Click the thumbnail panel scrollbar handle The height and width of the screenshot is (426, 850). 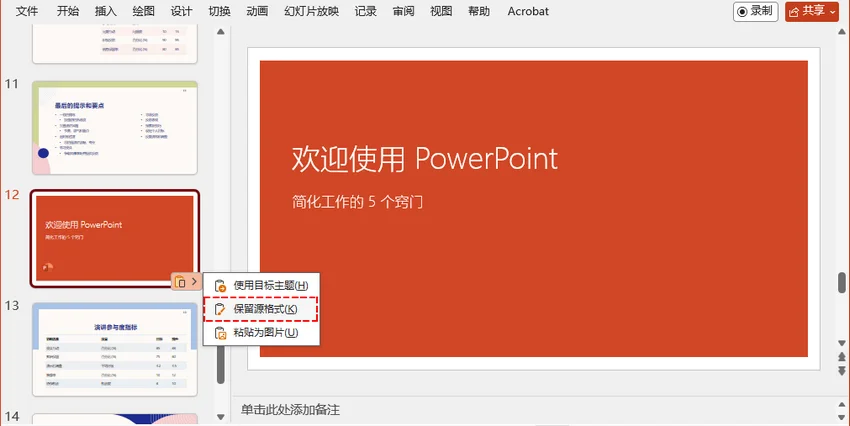pos(221,363)
